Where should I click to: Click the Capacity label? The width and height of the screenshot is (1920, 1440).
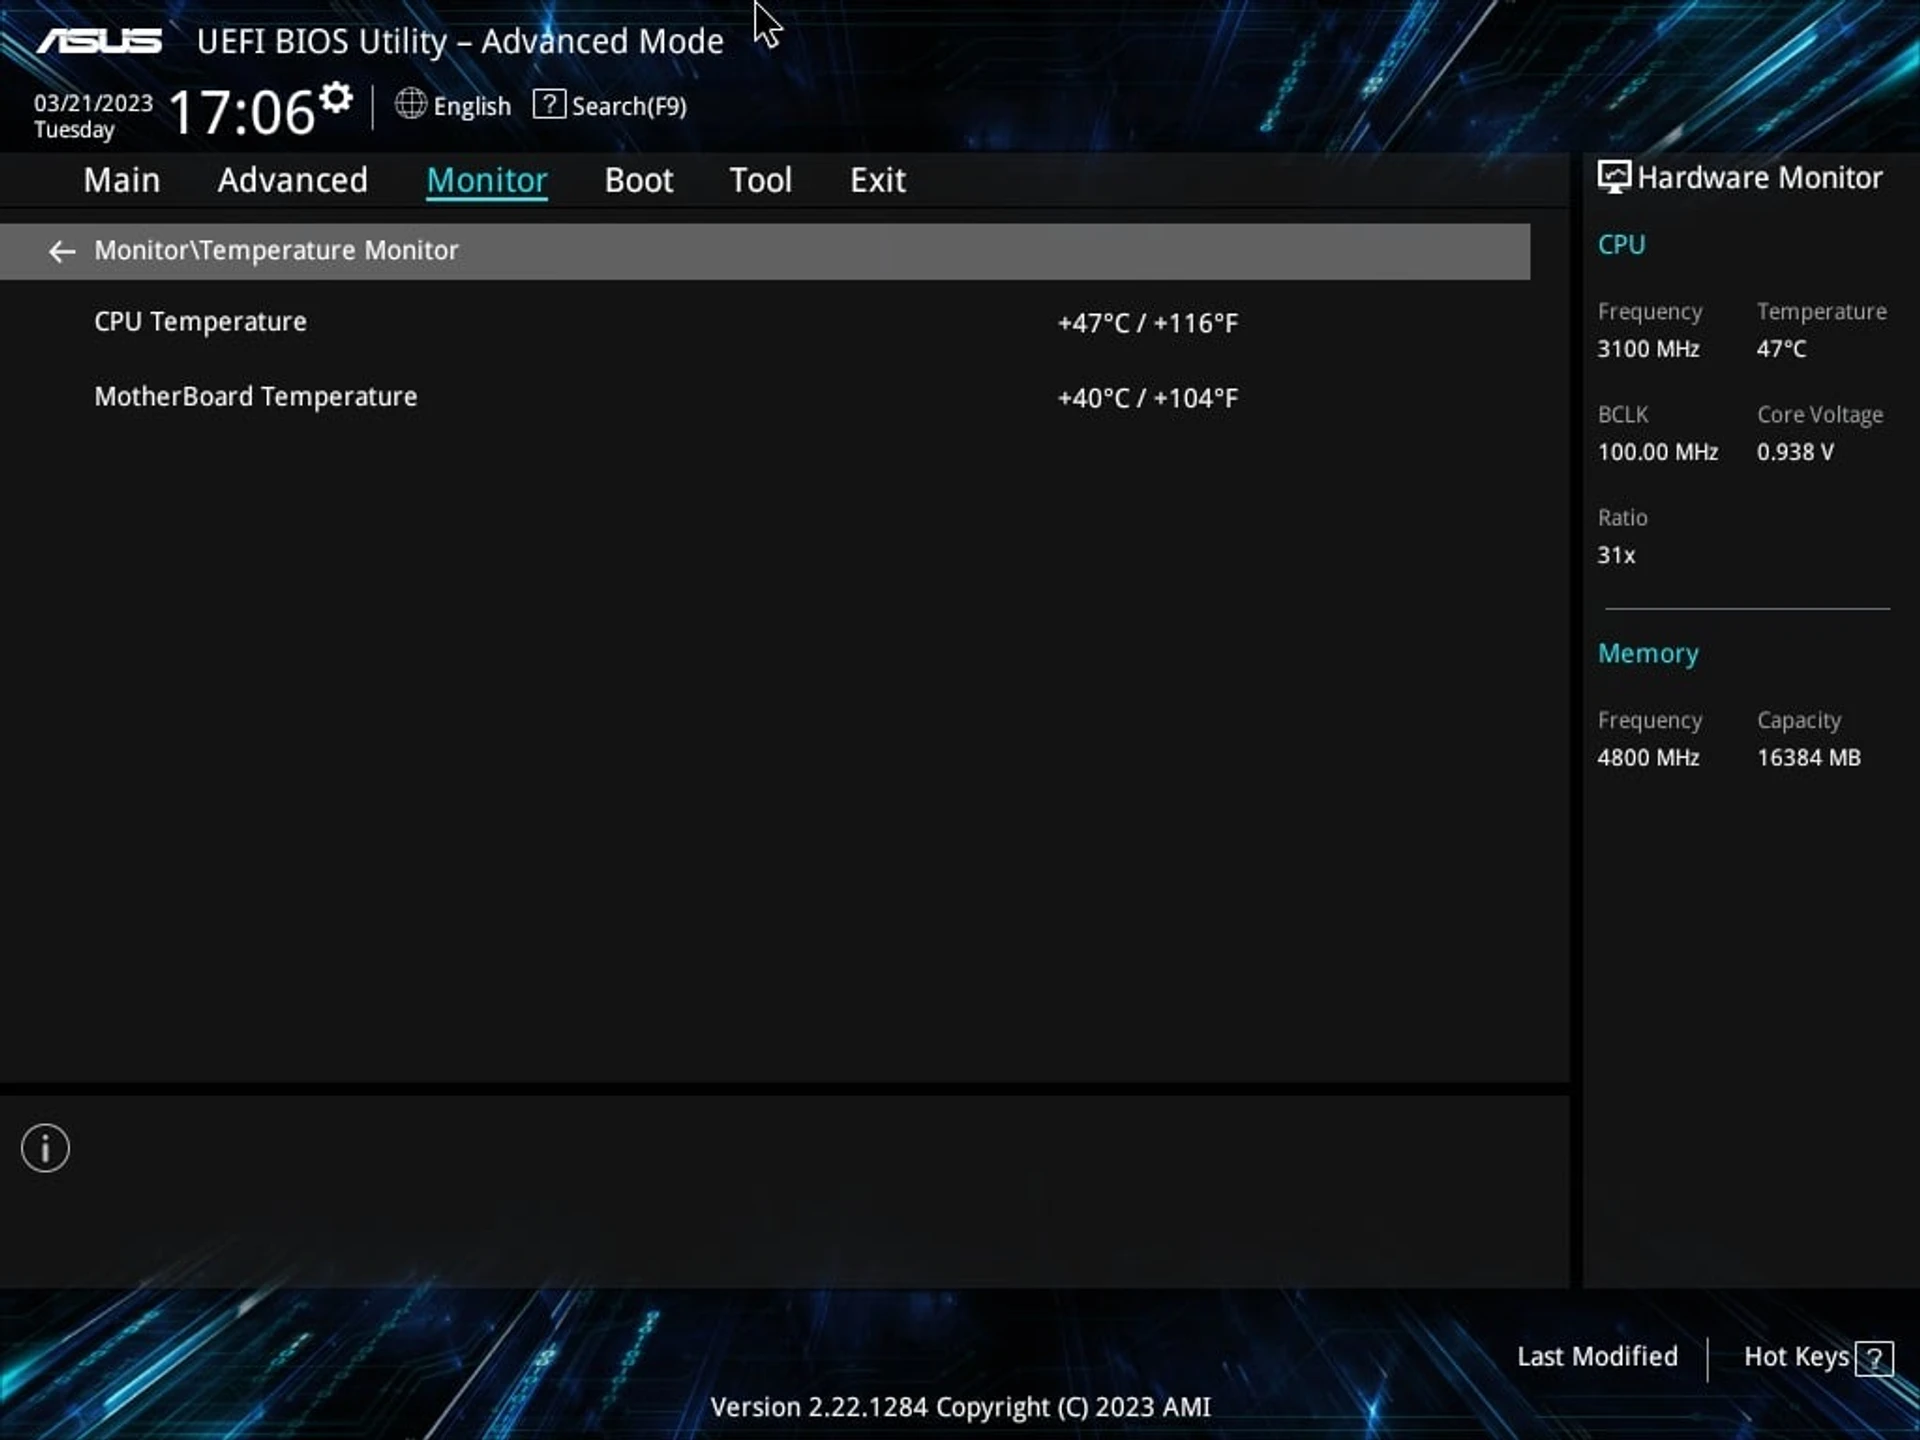point(1799,721)
